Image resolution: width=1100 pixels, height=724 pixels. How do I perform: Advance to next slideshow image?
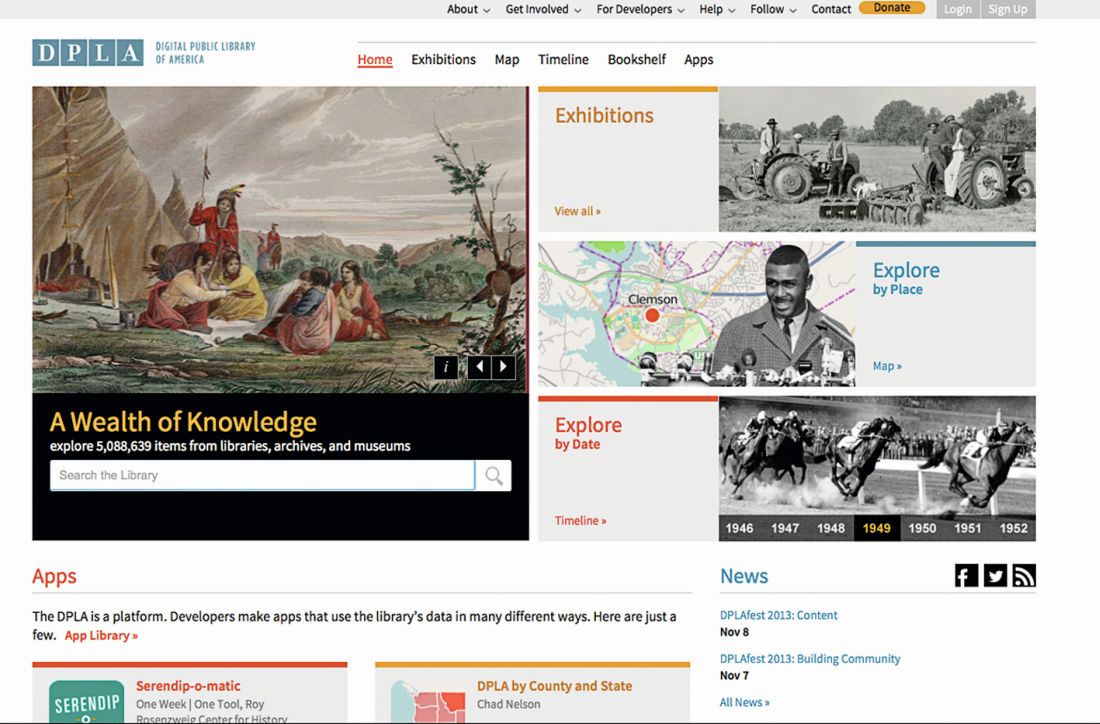click(x=504, y=367)
